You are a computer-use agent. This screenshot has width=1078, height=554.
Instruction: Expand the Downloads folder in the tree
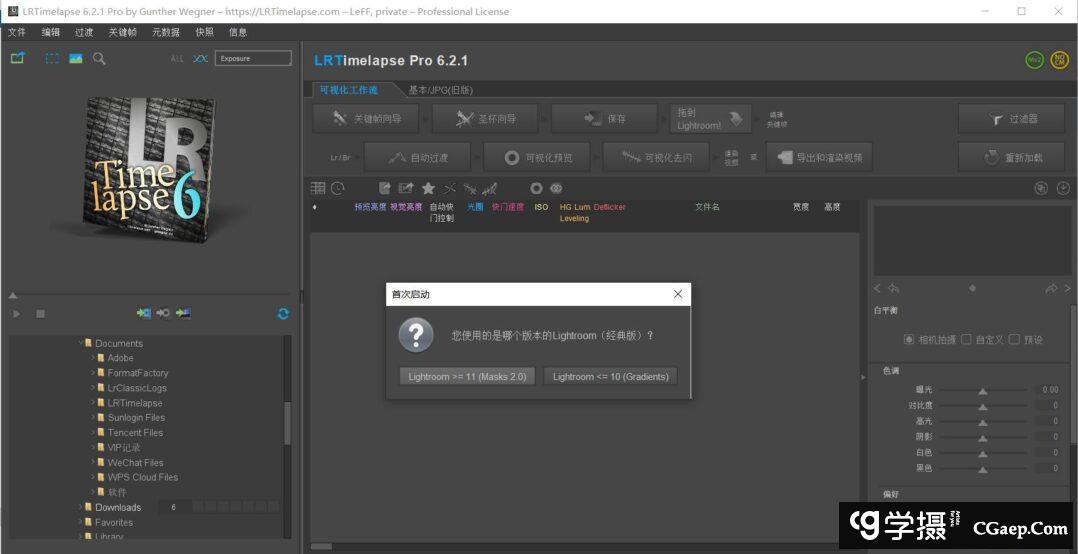(x=80, y=507)
